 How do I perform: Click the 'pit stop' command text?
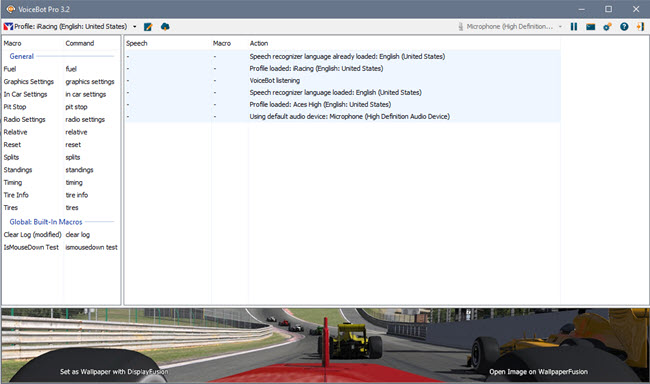pyautogui.click(x=76, y=107)
